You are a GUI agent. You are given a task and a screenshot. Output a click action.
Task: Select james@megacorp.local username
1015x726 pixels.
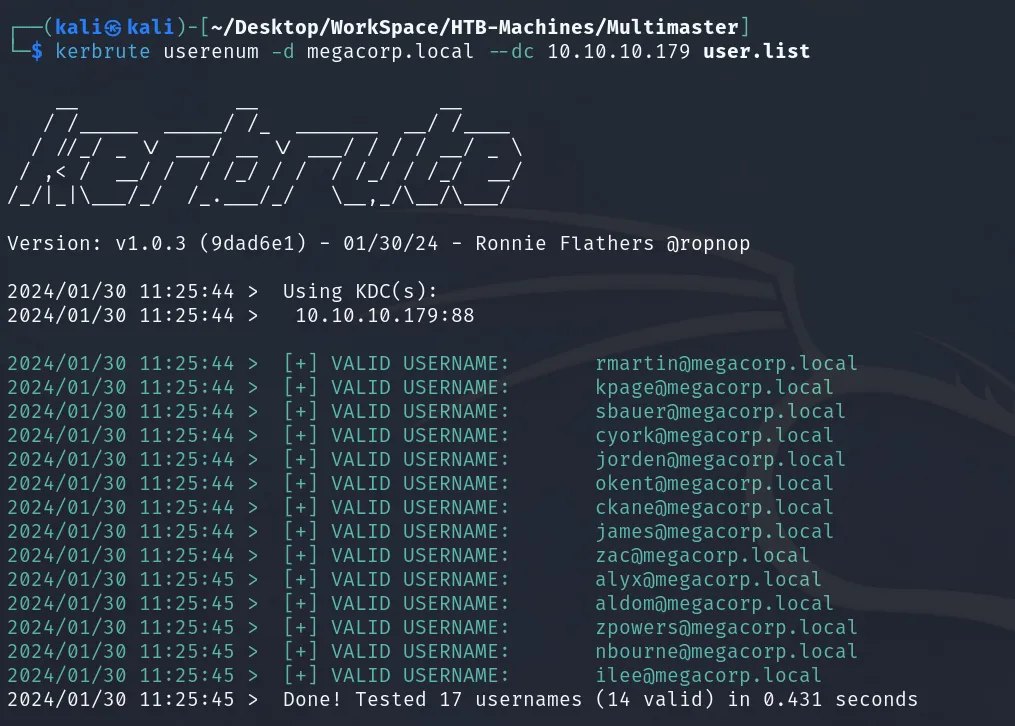[x=714, y=531]
